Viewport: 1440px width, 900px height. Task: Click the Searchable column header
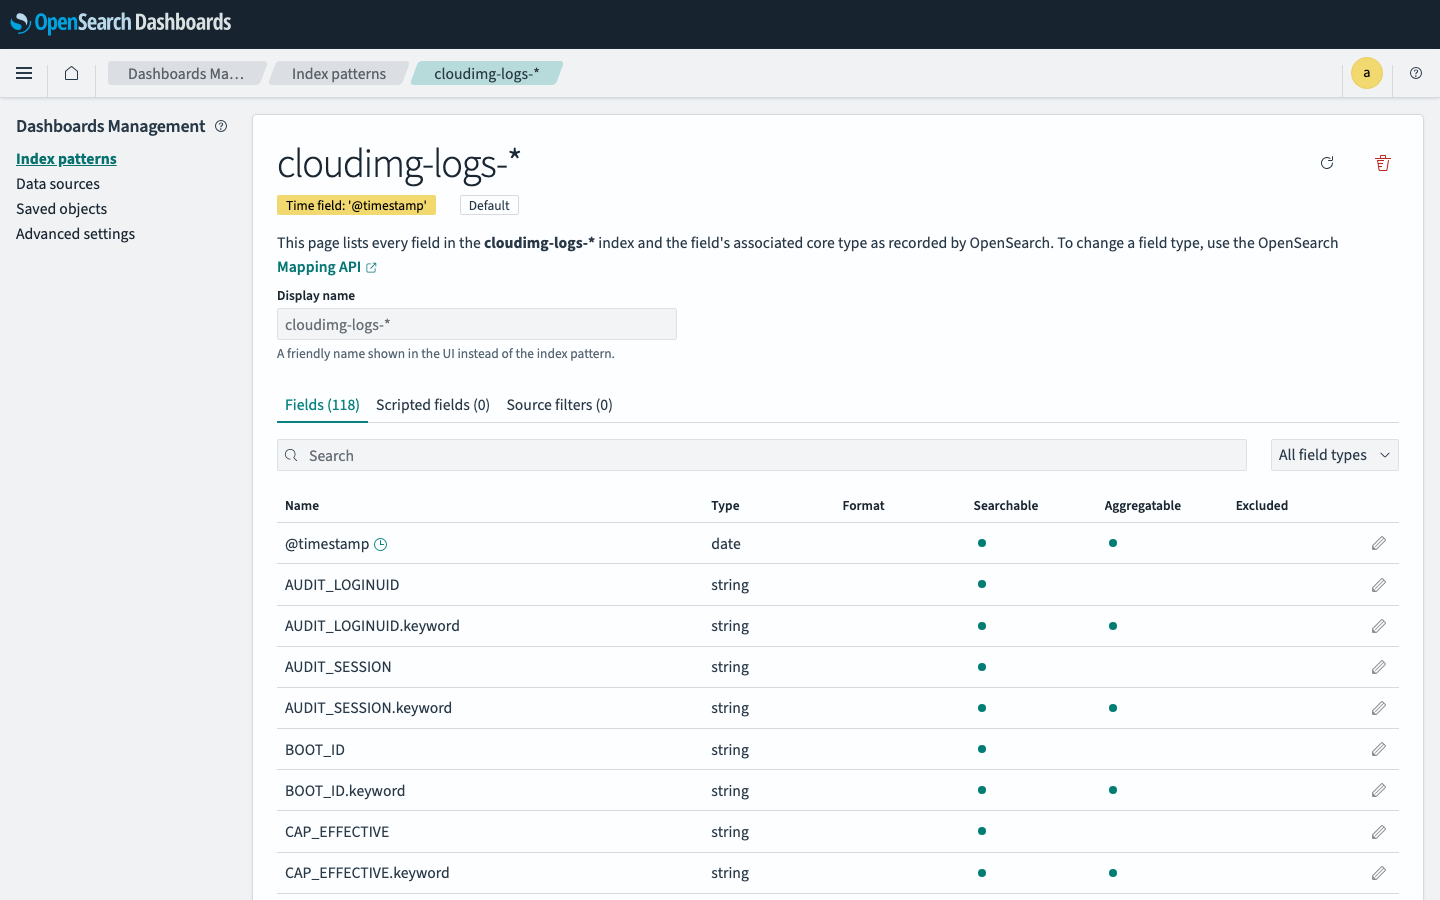(1005, 506)
